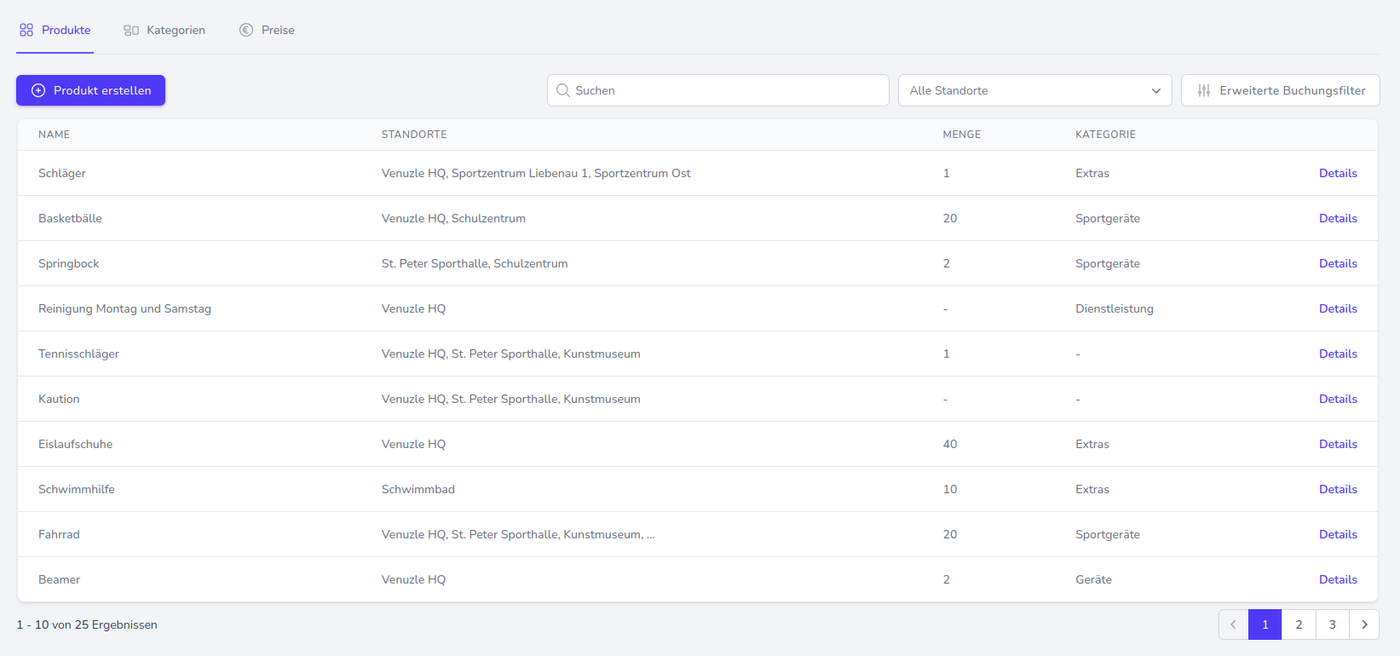Open Details for Basketbälle
Image resolution: width=1400 pixels, height=656 pixels.
coord(1337,218)
